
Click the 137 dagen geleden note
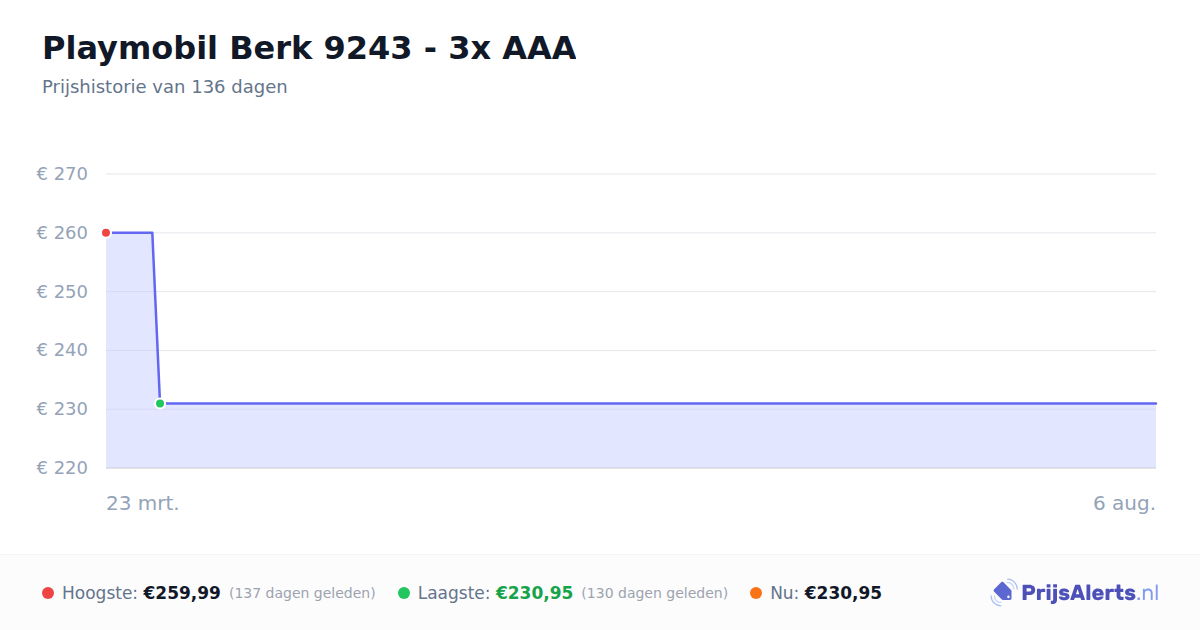click(302, 593)
